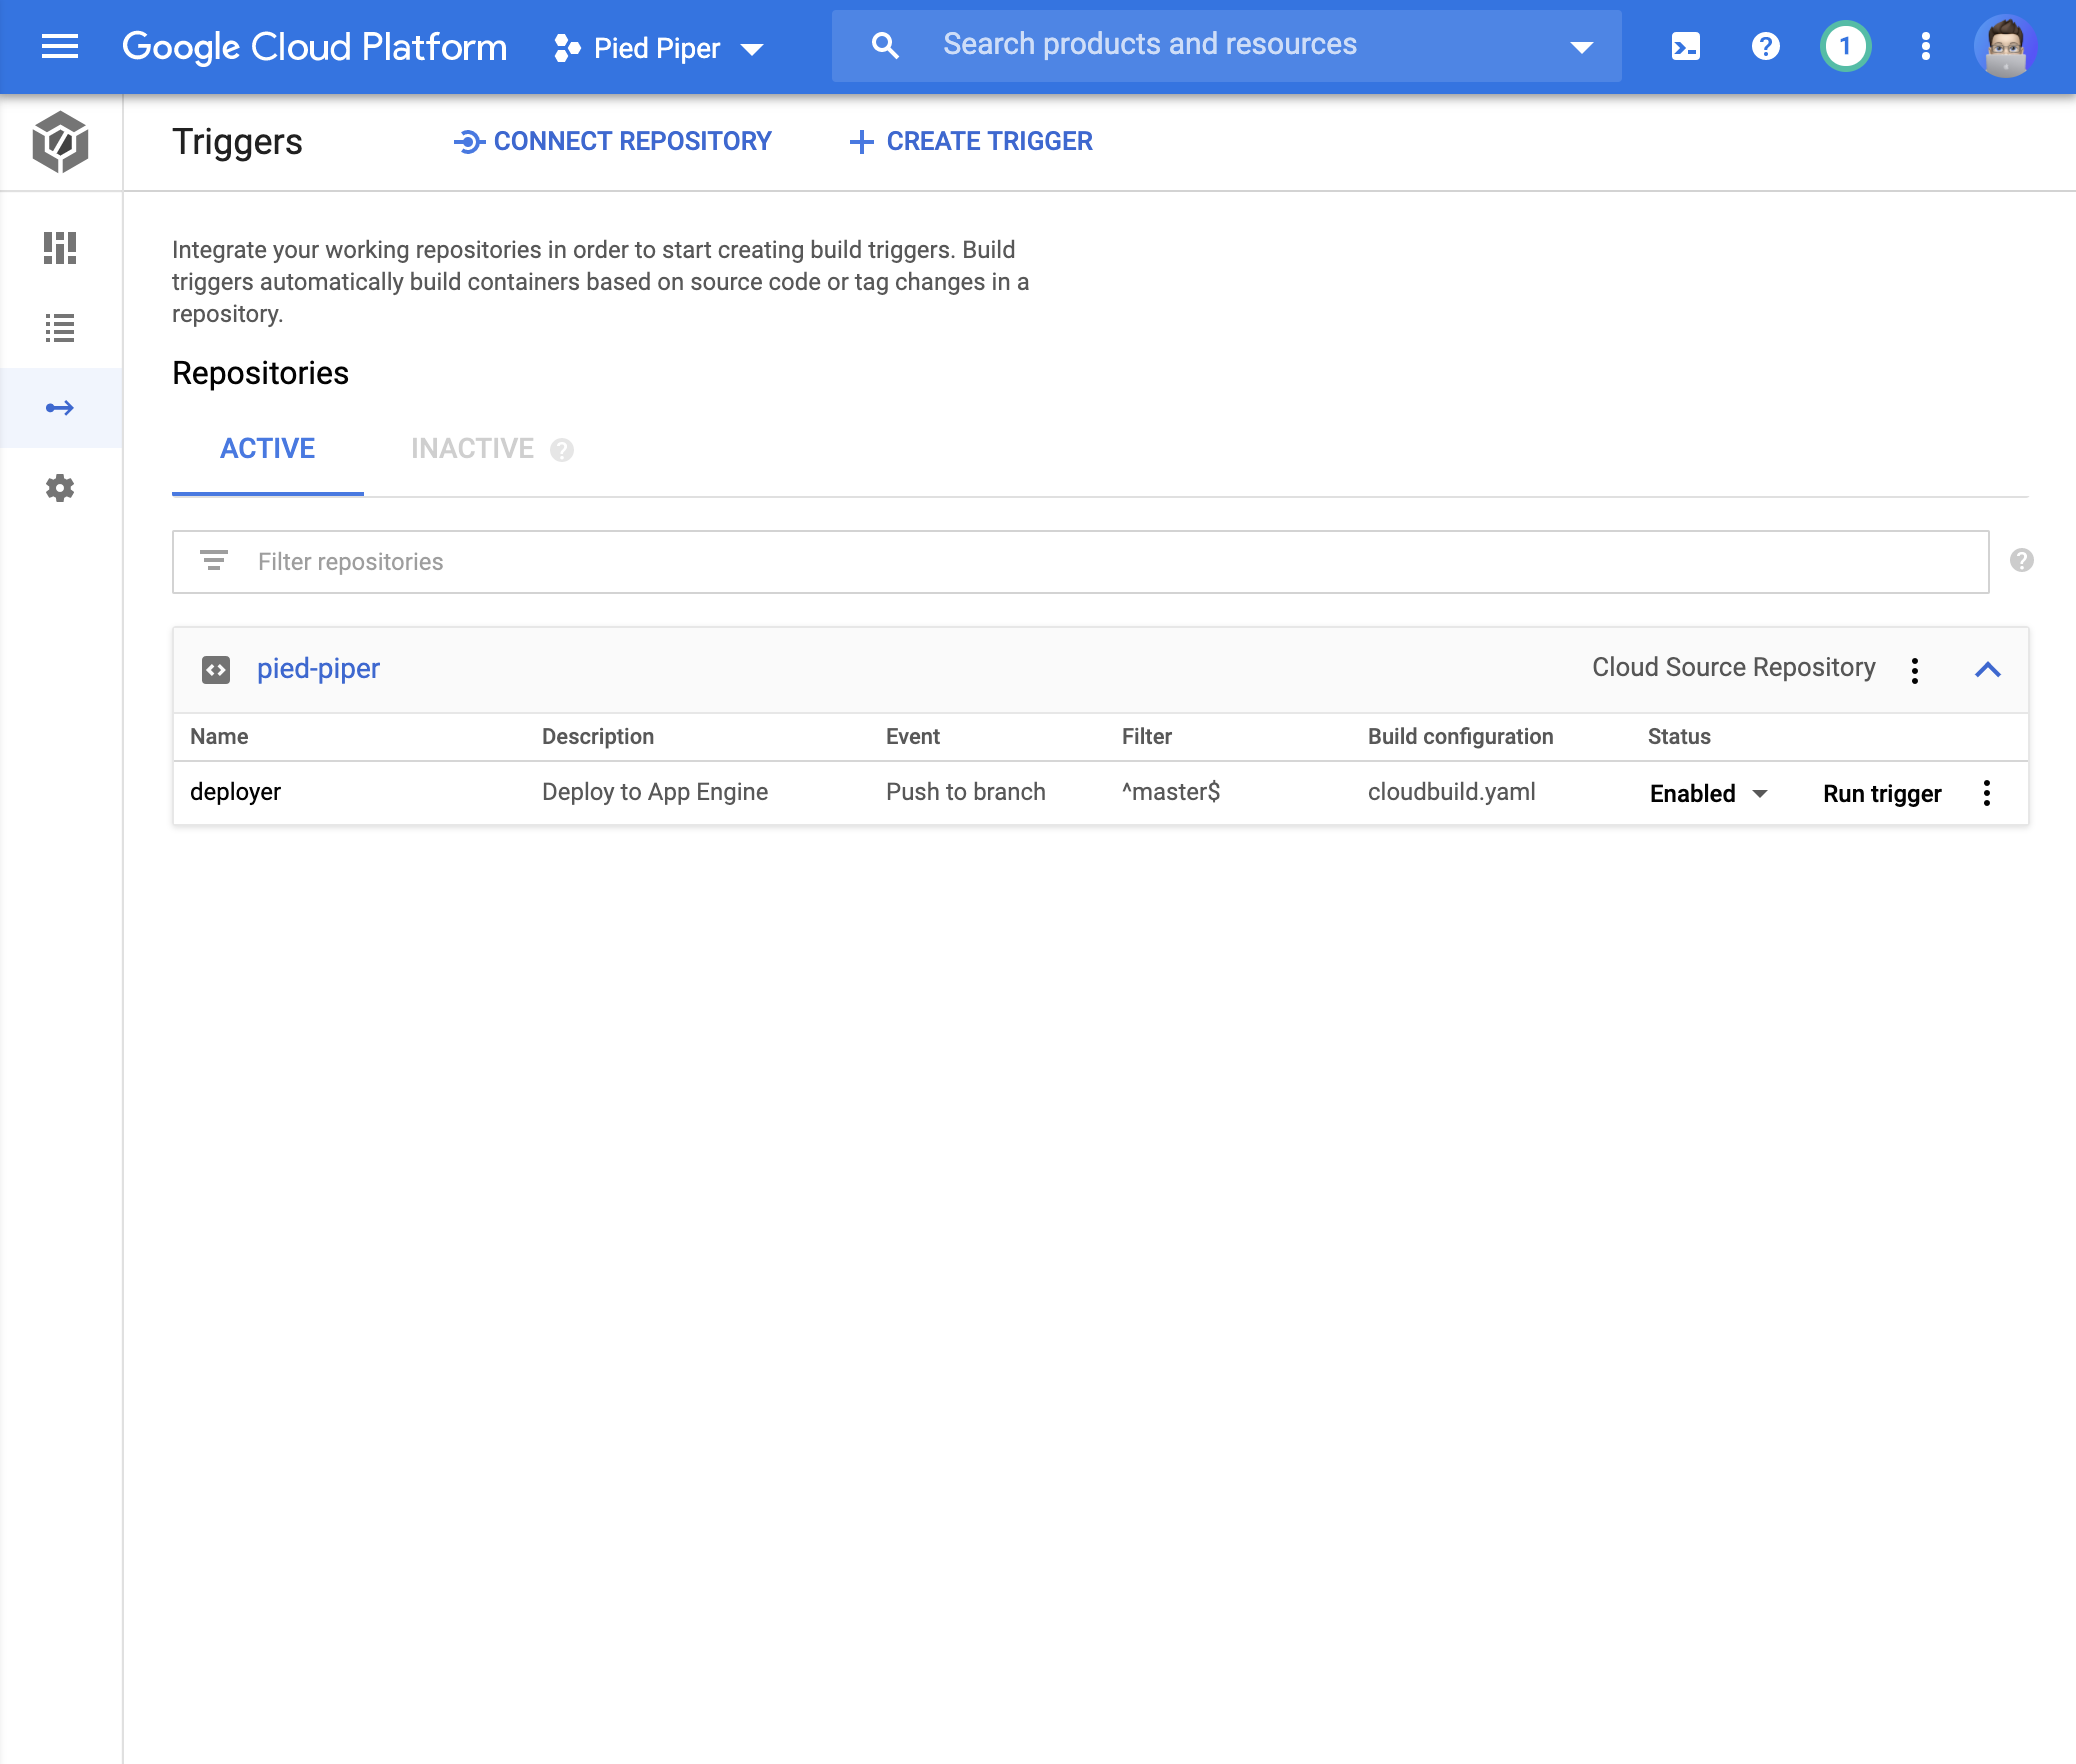
Task: Open the user account avatar
Action: click(x=2005, y=46)
